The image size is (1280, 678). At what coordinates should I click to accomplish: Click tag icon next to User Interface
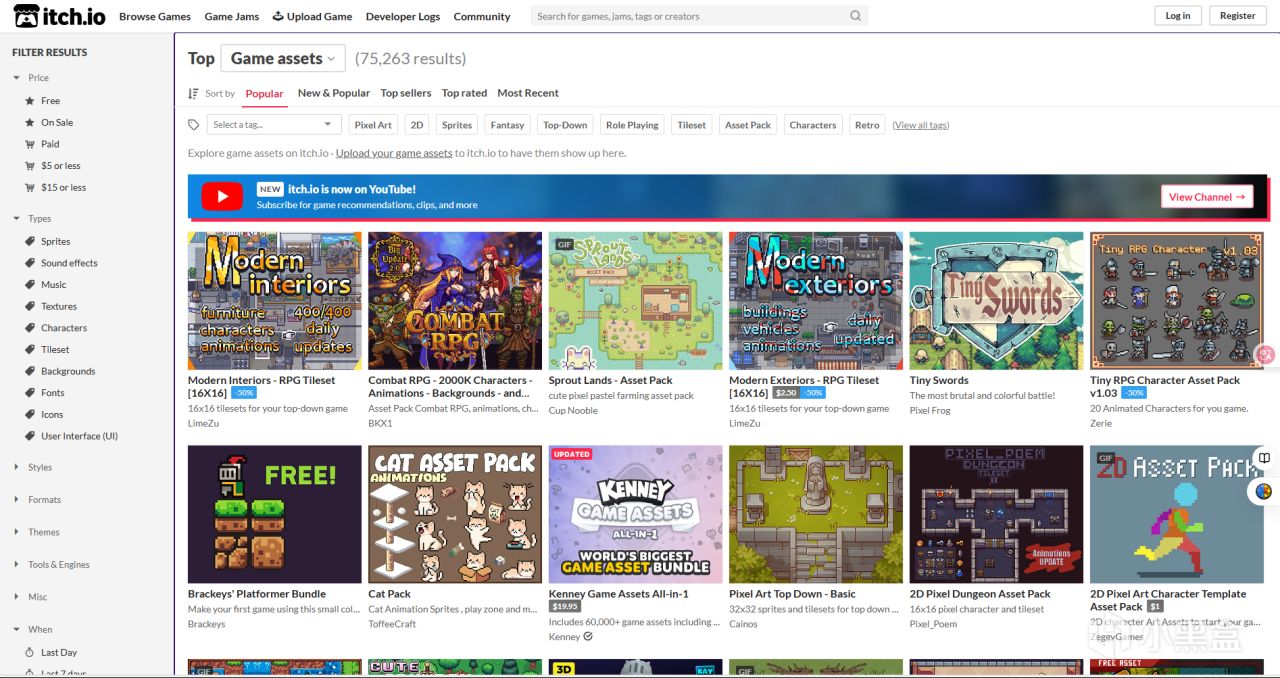tap(30, 436)
